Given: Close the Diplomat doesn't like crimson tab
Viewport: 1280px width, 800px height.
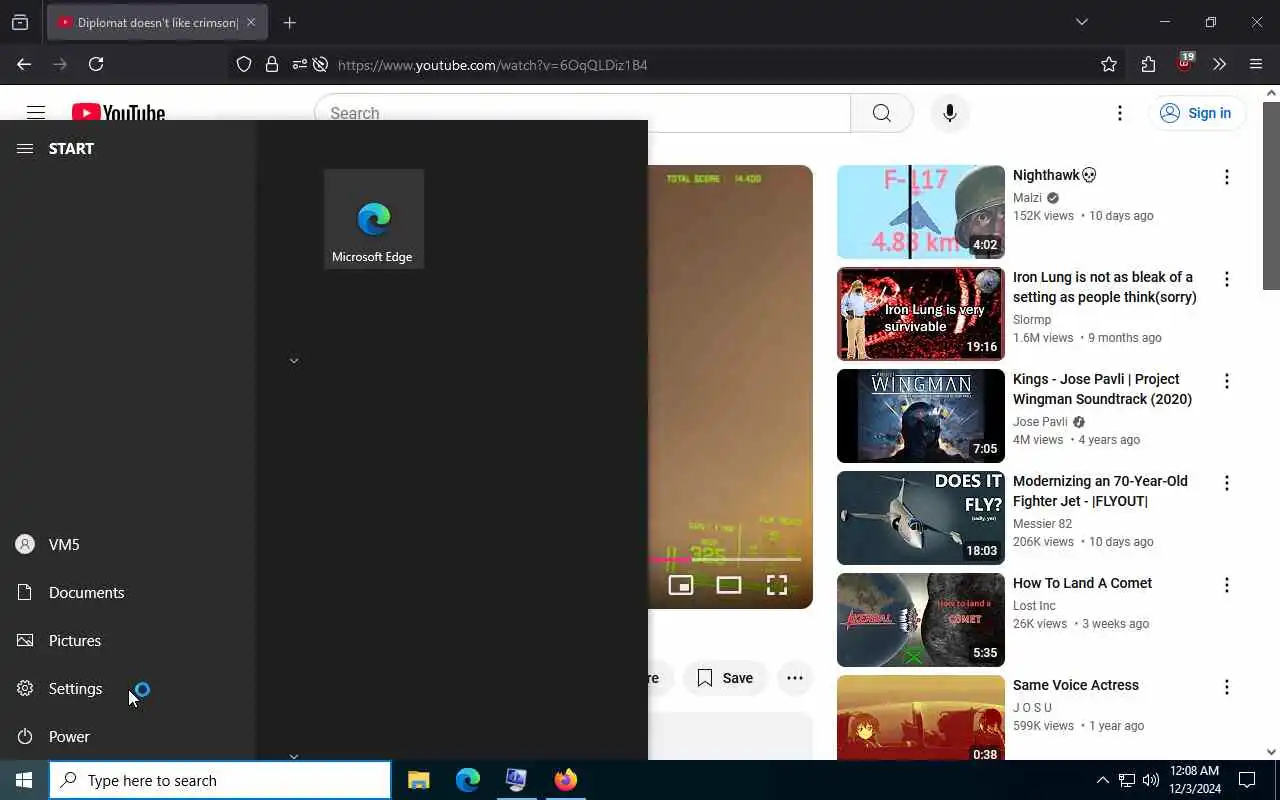Looking at the screenshot, I should [251, 22].
